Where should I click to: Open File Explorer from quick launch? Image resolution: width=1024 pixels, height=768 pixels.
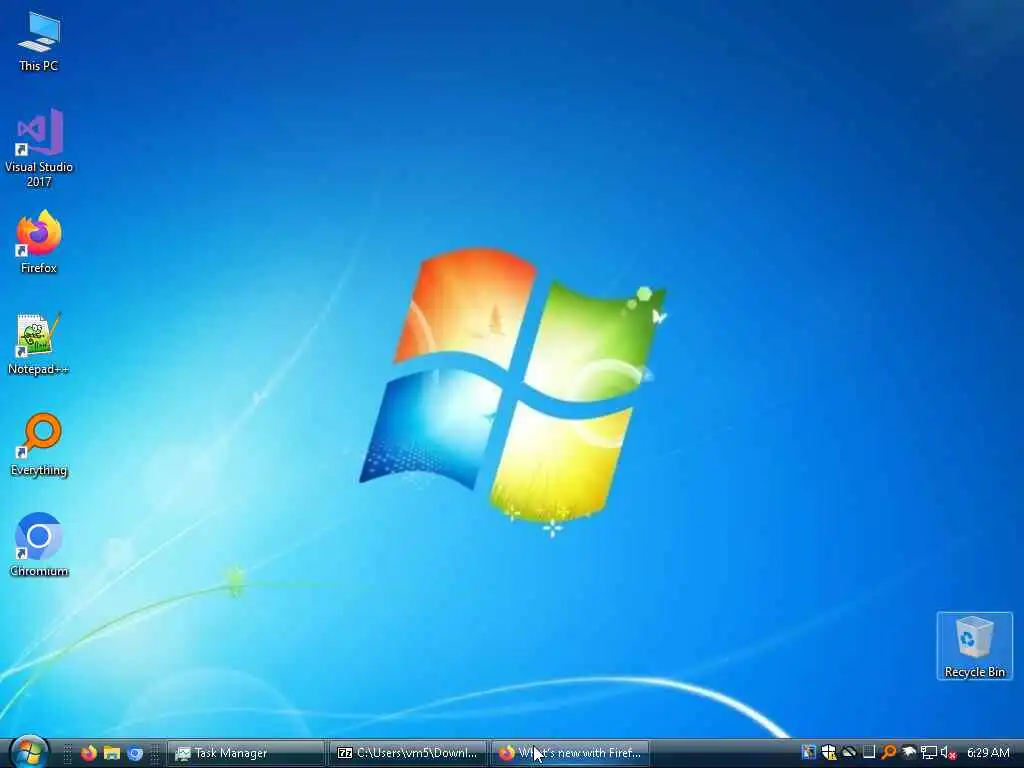[x=112, y=753]
